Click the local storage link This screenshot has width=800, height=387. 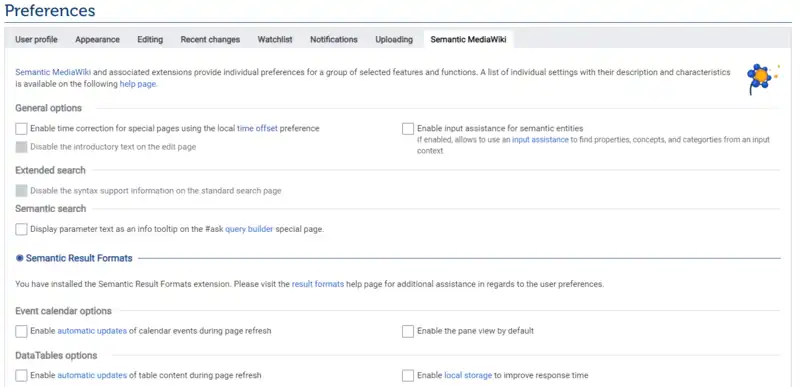tap(468, 375)
